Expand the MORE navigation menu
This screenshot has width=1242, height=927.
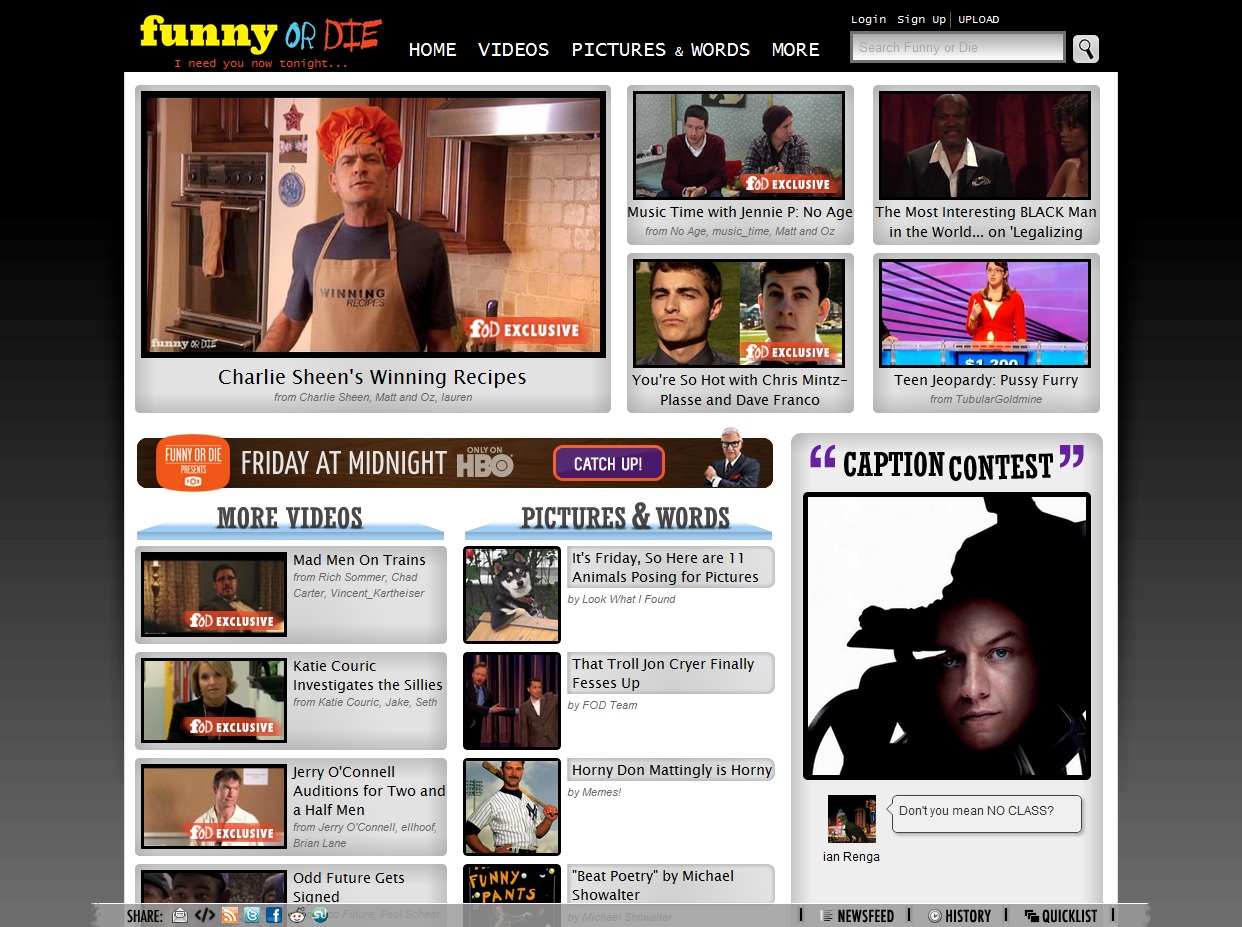pyautogui.click(x=795, y=50)
